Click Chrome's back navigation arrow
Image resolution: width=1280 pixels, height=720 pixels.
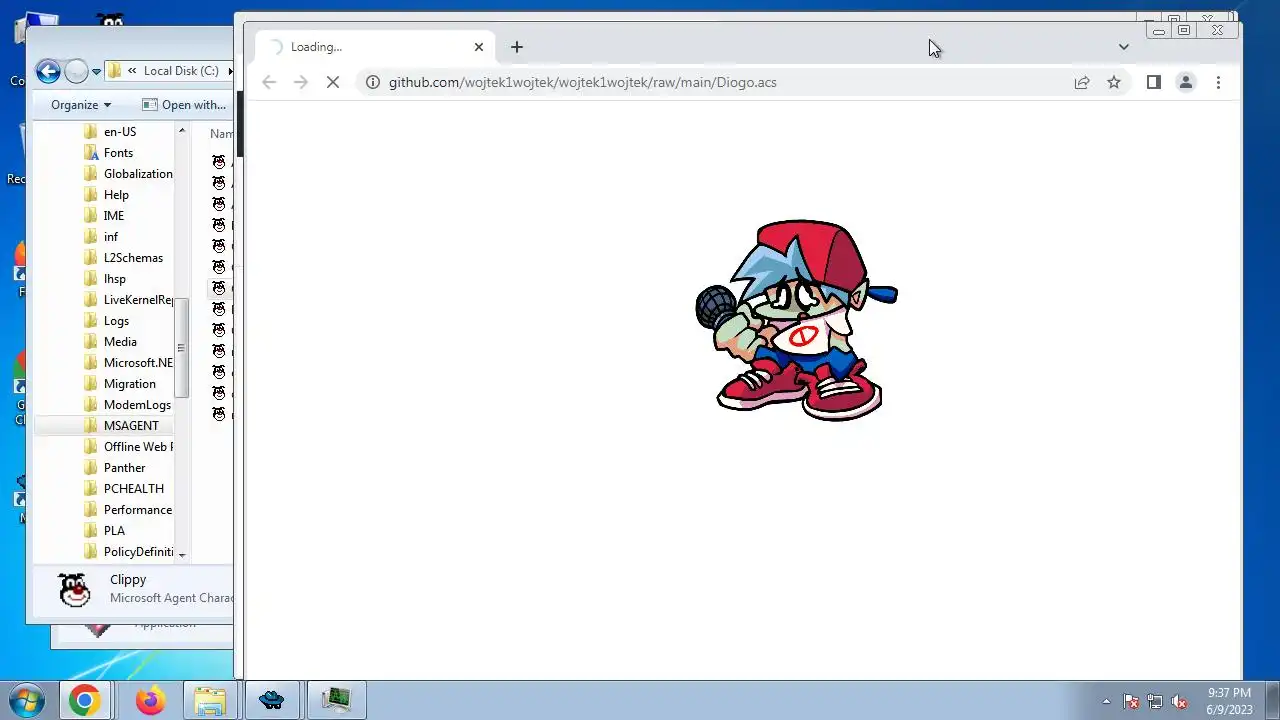(x=269, y=82)
